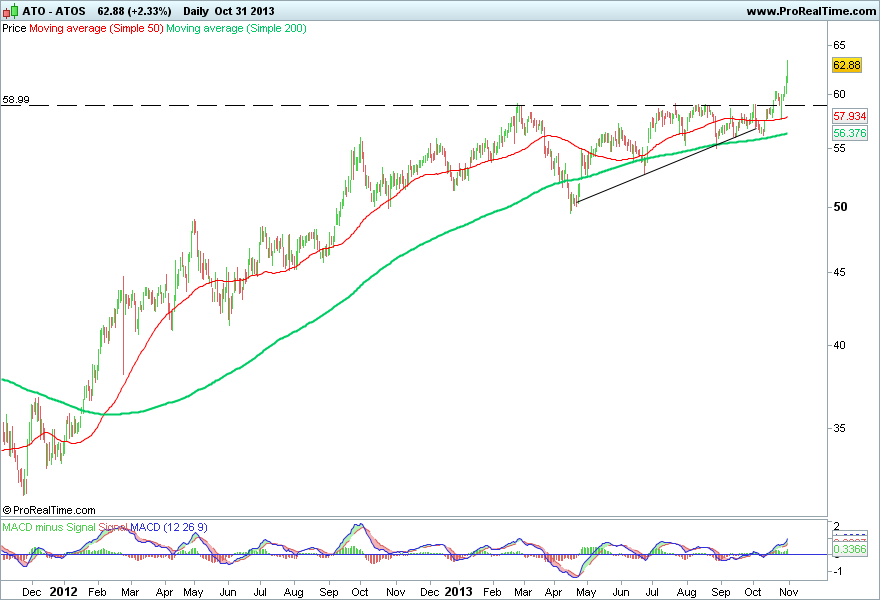Click the -1 label on MACD axis
The width and height of the screenshot is (880, 600).
coord(836,571)
